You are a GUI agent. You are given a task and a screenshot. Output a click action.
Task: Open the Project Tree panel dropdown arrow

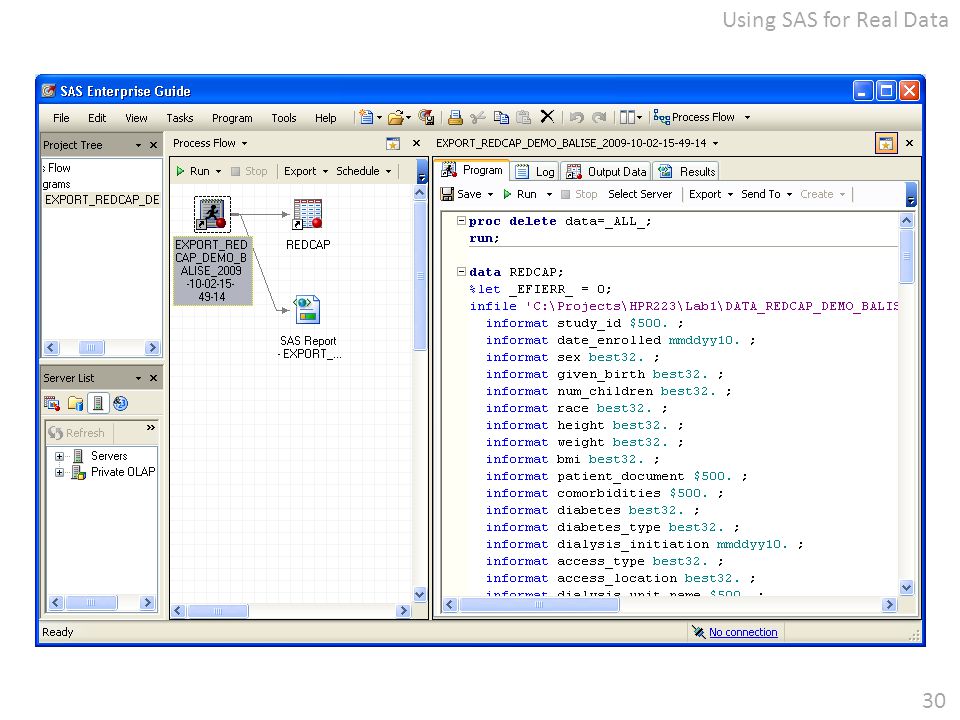[138, 145]
